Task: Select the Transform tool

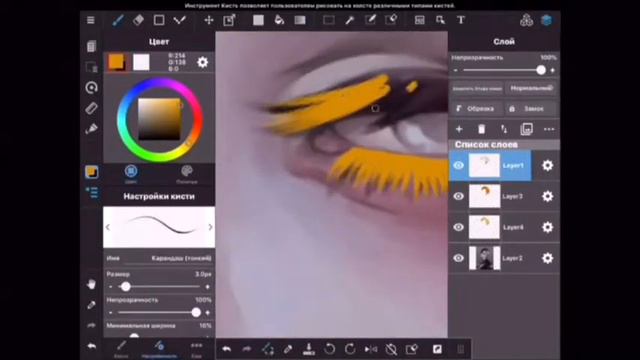Action: click(229, 20)
